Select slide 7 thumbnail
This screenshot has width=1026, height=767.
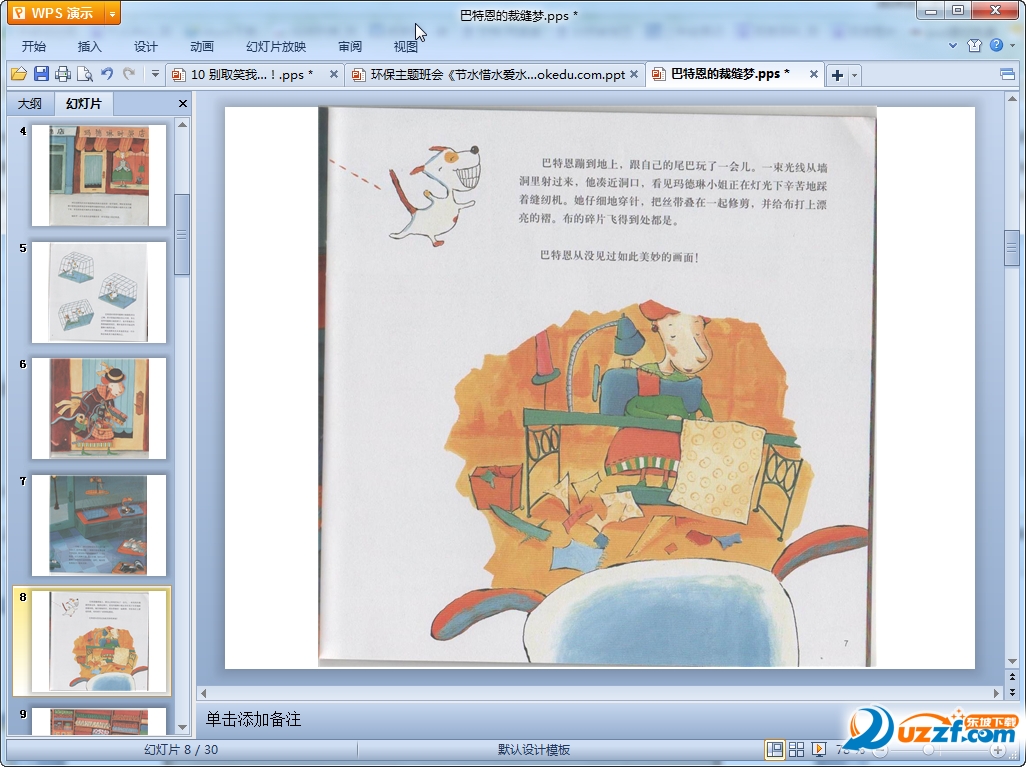[x=99, y=526]
